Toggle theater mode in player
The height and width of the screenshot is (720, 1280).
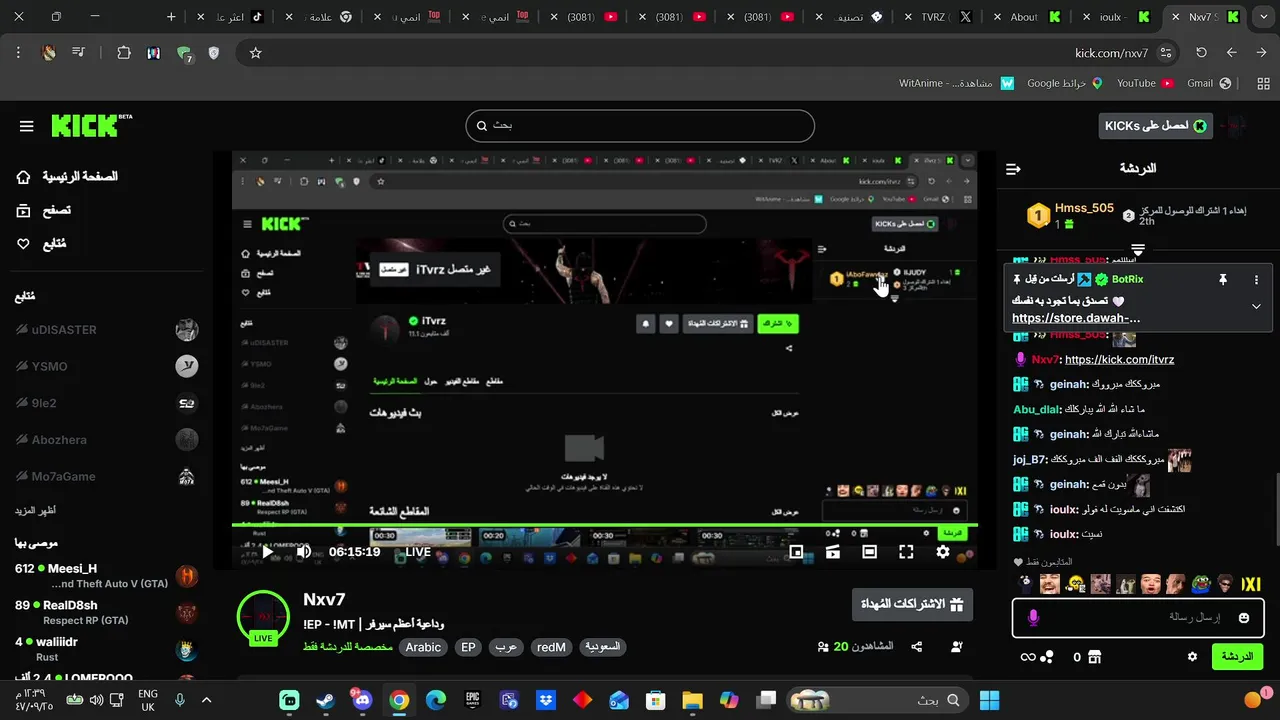[x=869, y=551]
